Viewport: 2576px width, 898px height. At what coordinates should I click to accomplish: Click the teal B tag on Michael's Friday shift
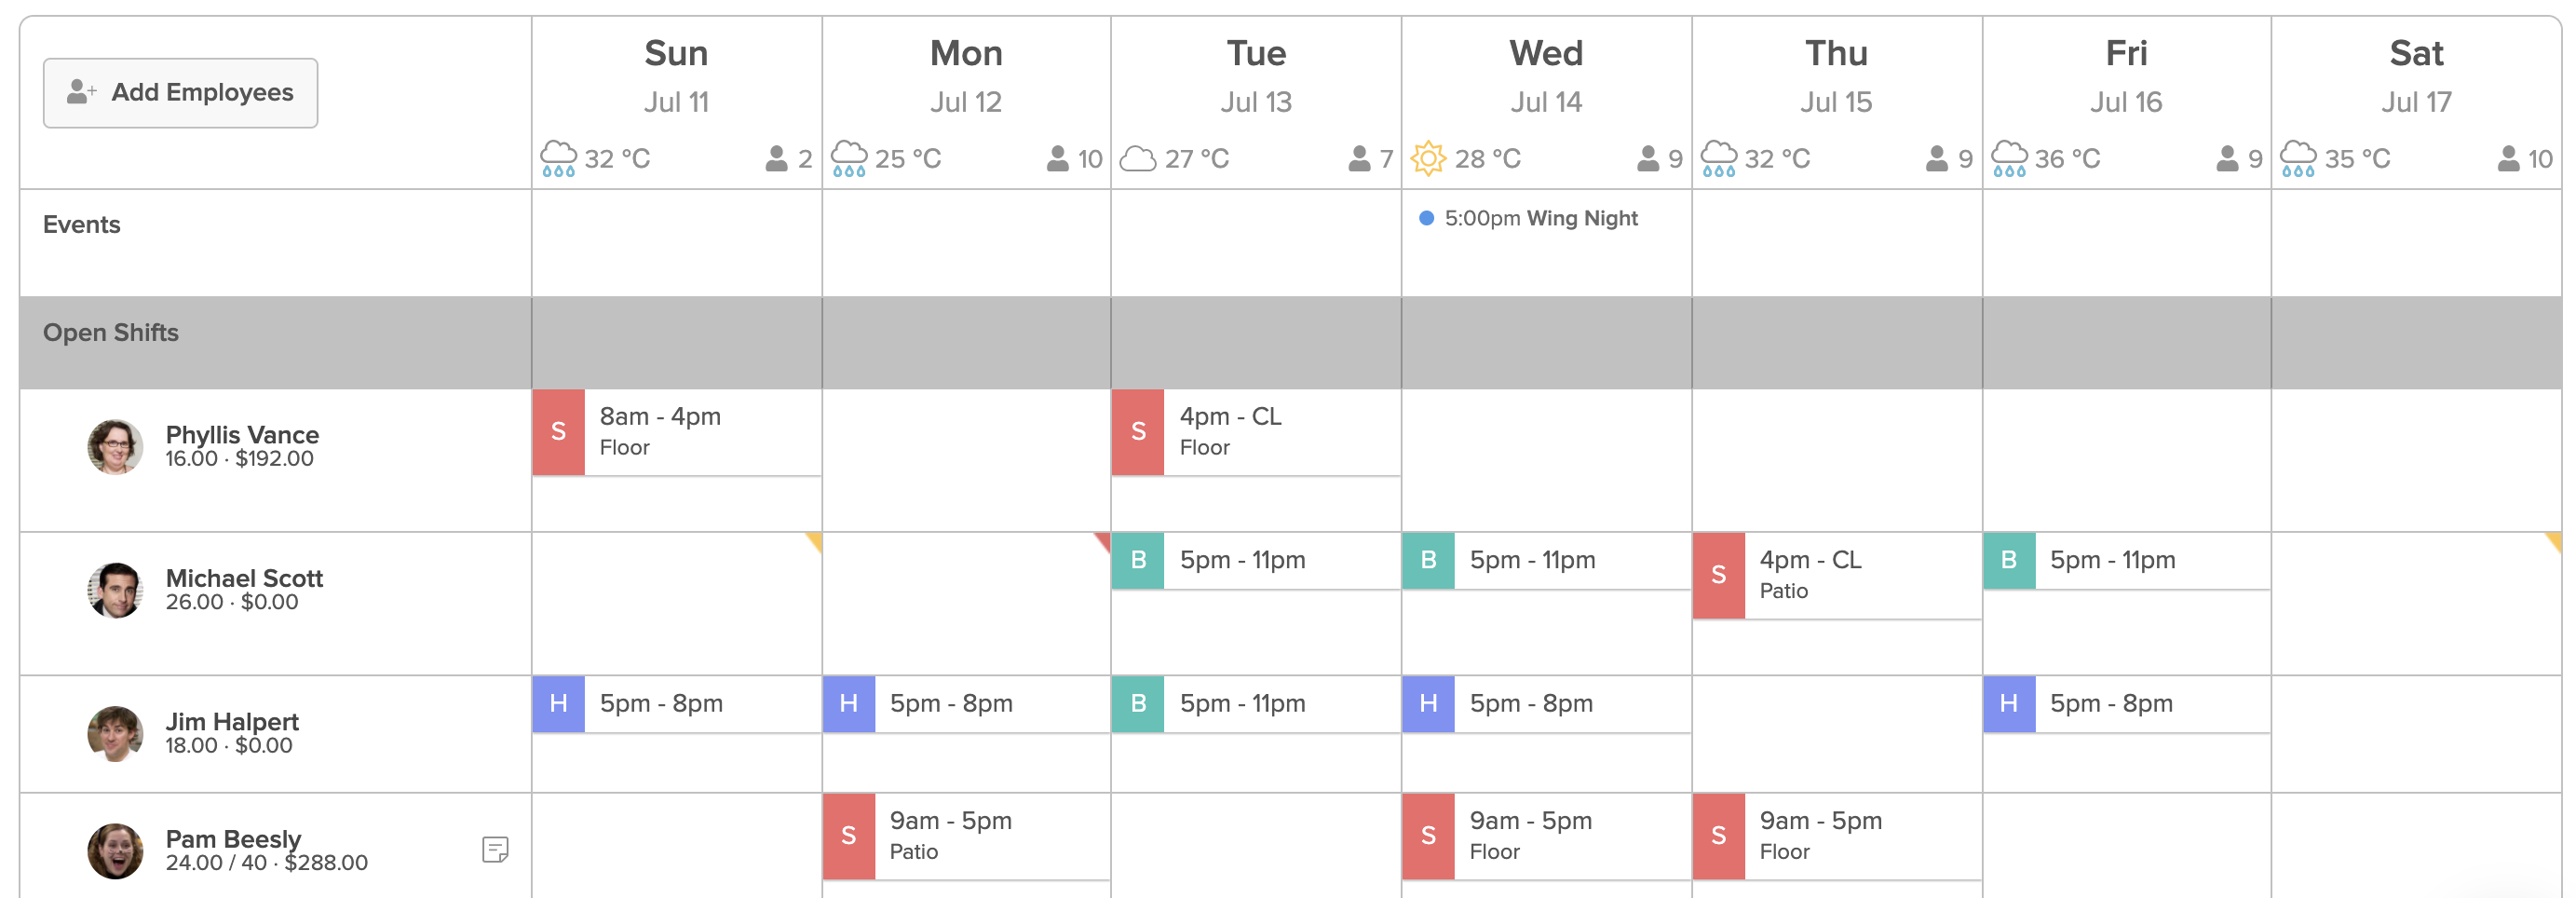pyautogui.click(x=2008, y=560)
